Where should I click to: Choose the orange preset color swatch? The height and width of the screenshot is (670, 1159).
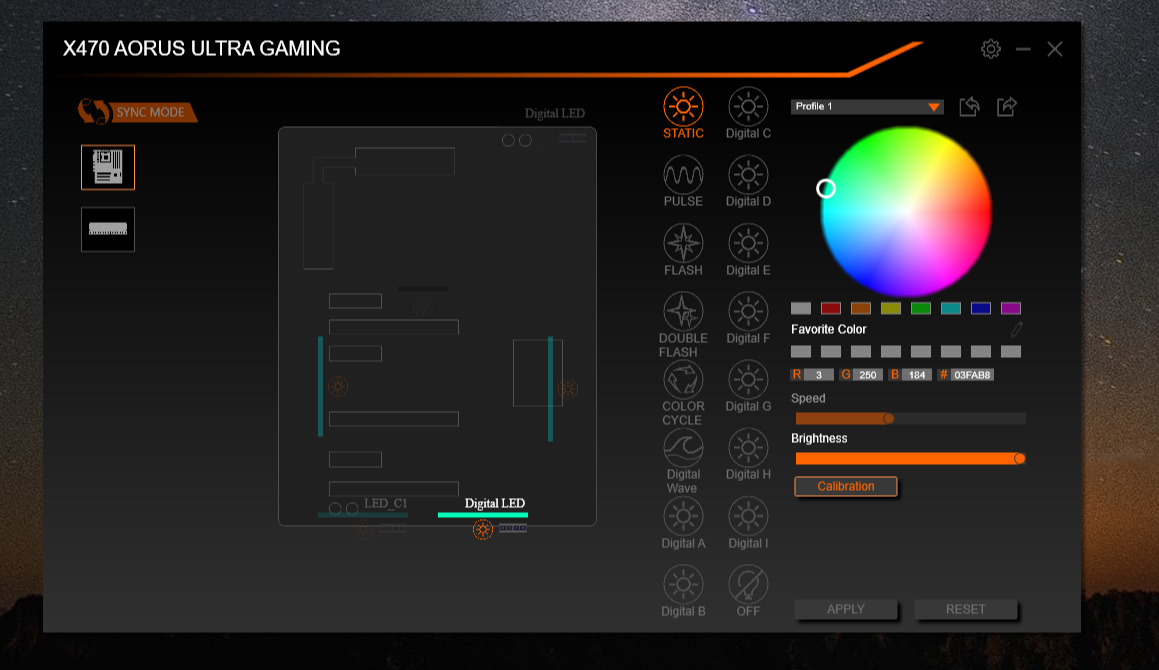[x=860, y=308]
